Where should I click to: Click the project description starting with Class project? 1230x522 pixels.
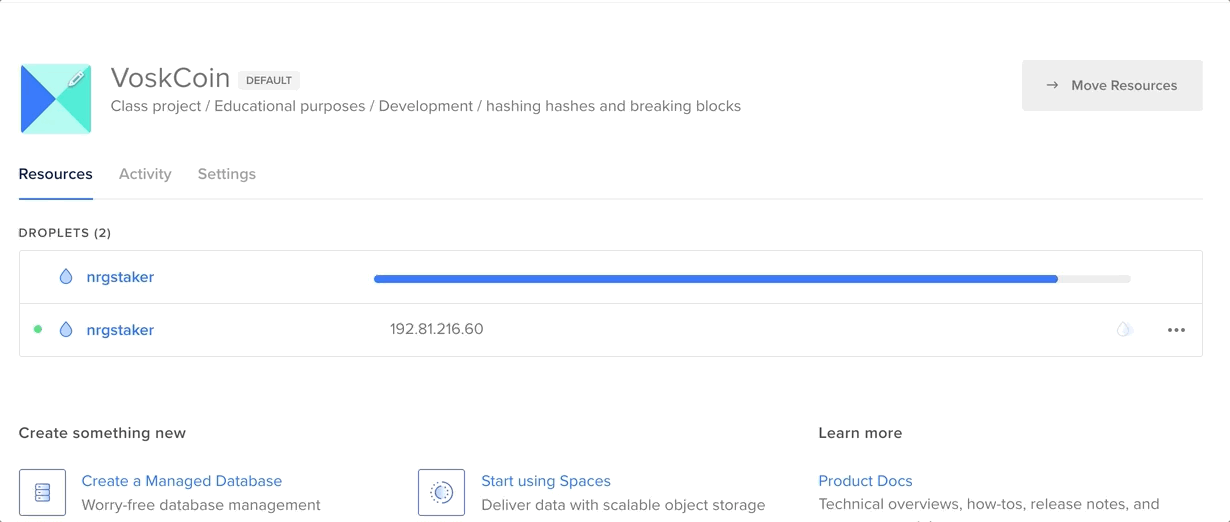426,106
